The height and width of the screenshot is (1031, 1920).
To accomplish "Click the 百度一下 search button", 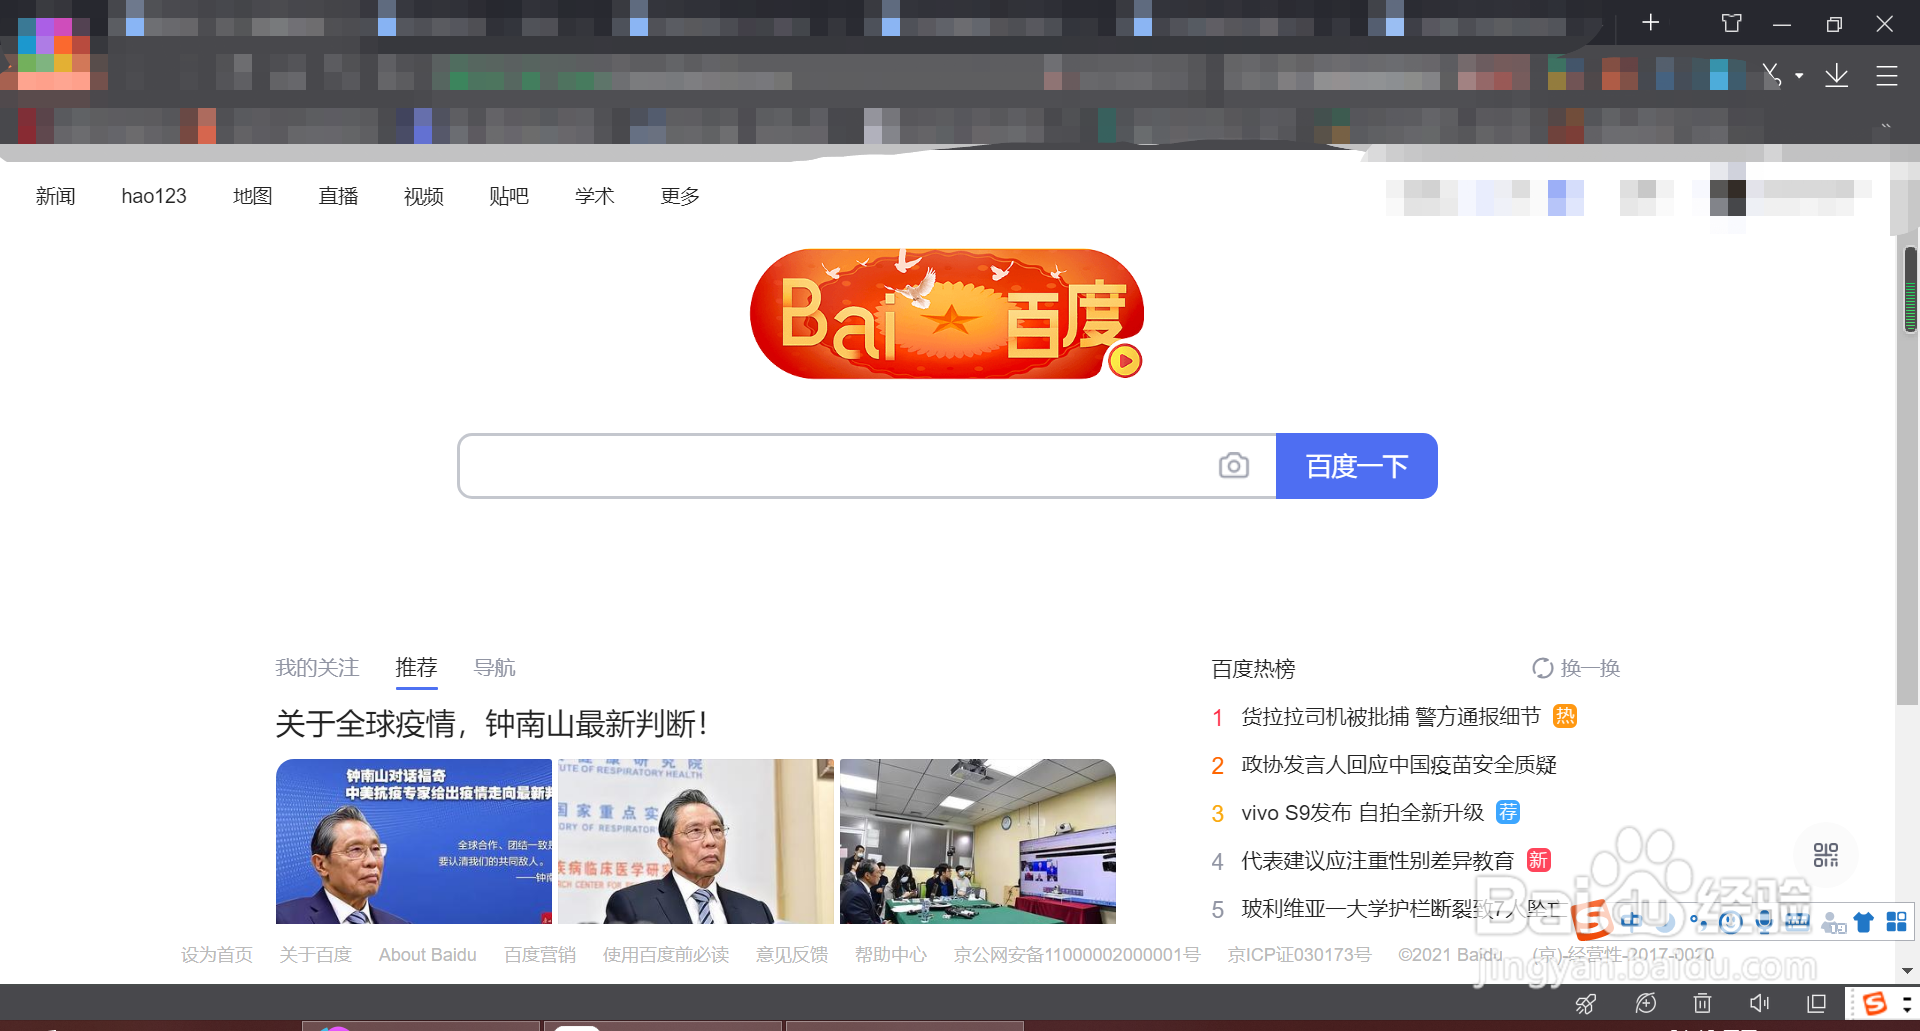I will coord(1356,466).
